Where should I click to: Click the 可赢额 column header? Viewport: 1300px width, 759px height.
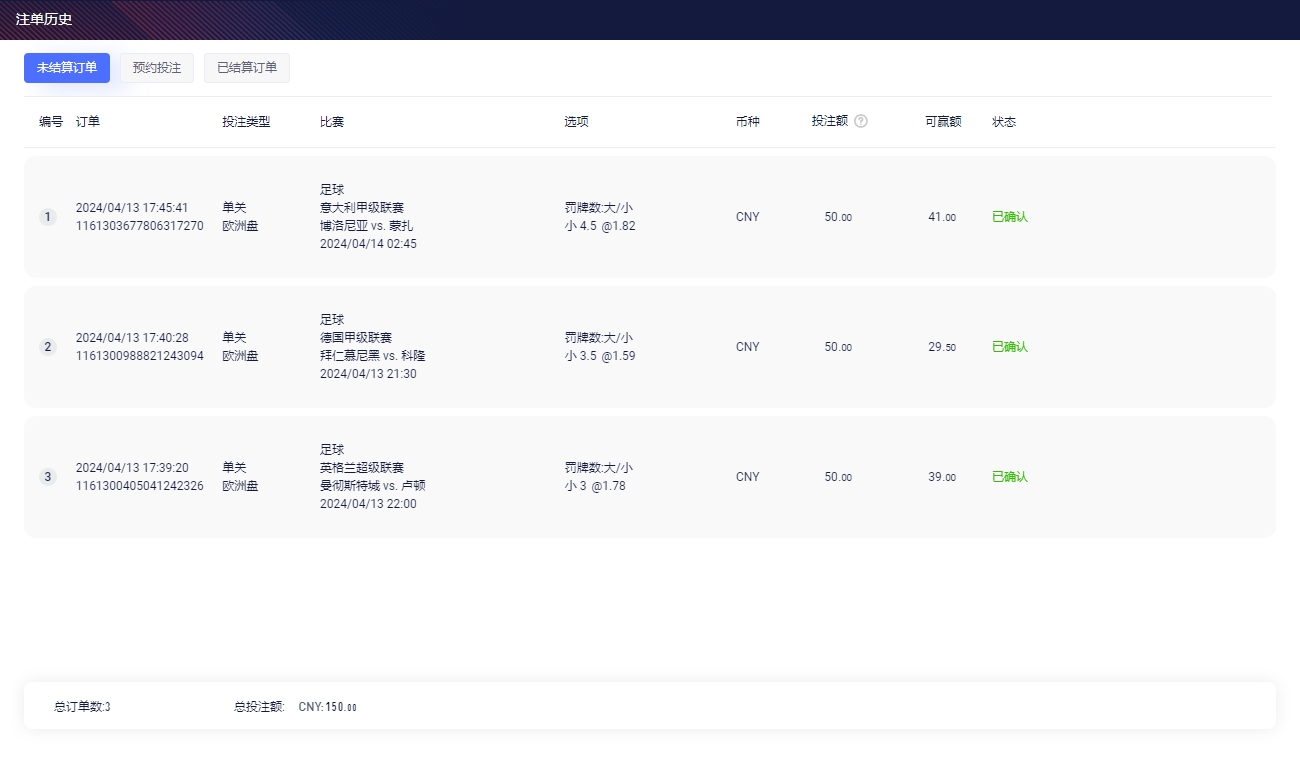click(x=943, y=122)
